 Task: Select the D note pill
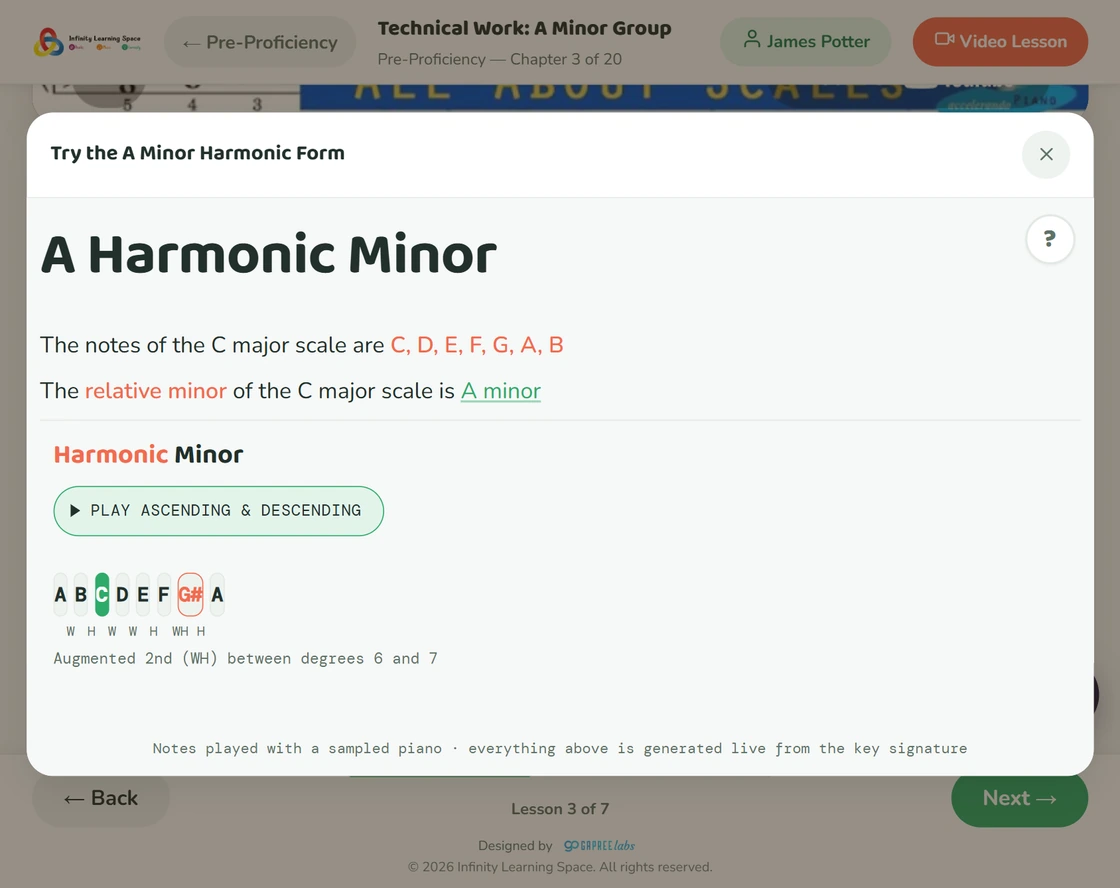(122, 594)
